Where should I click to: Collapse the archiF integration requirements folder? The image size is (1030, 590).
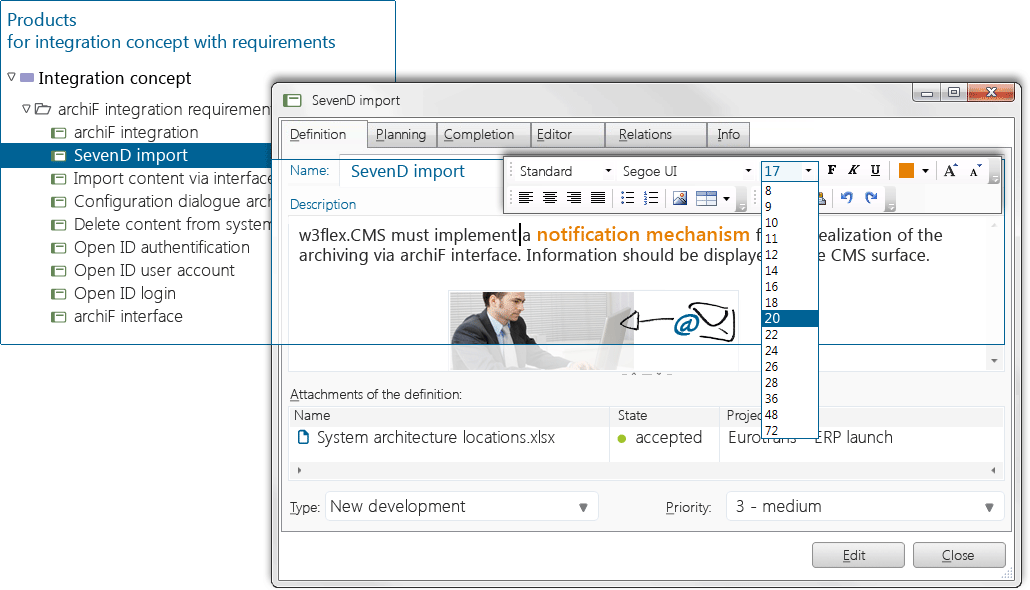pyautogui.click(x=26, y=108)
